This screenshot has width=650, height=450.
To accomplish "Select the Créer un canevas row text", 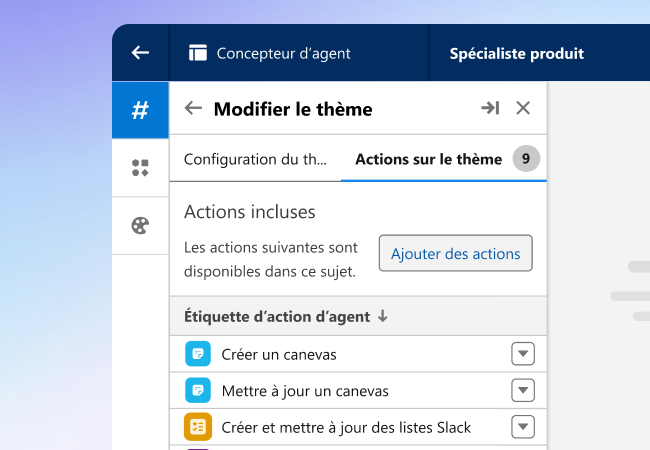I will pos(279,355).
